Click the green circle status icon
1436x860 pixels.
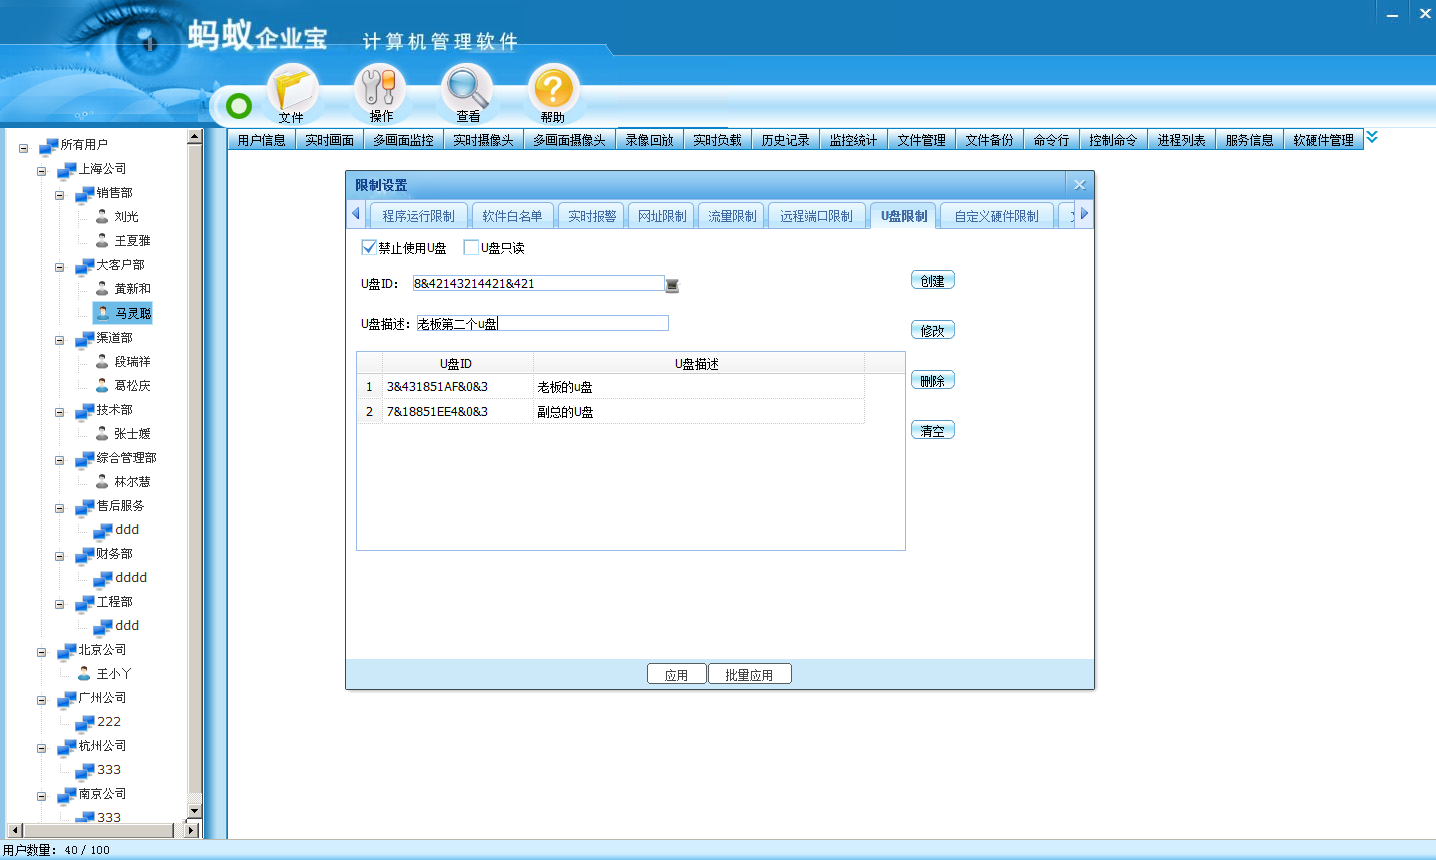pyautogui.click(x=239, y=106)
